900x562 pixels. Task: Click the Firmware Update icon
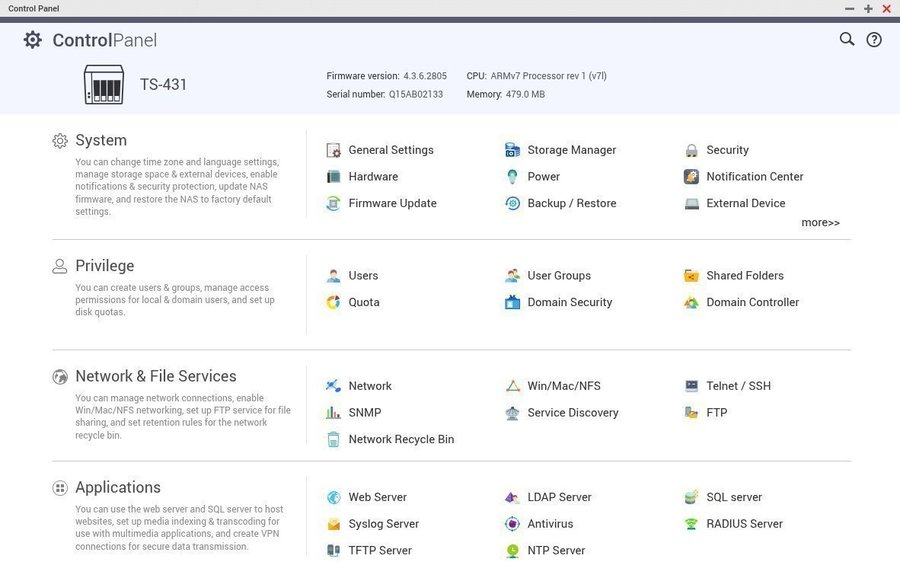[x=333, y=203]
